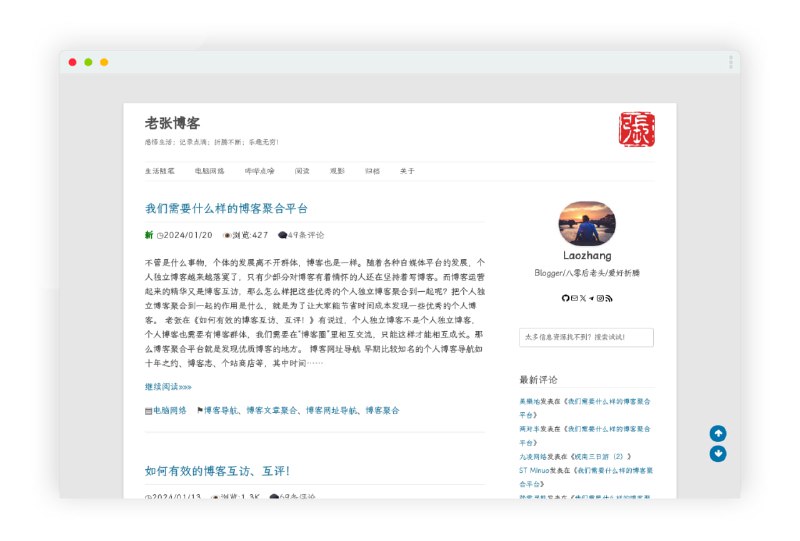
Task: Click the RSS feed icon
Action: tap(608, 298)
